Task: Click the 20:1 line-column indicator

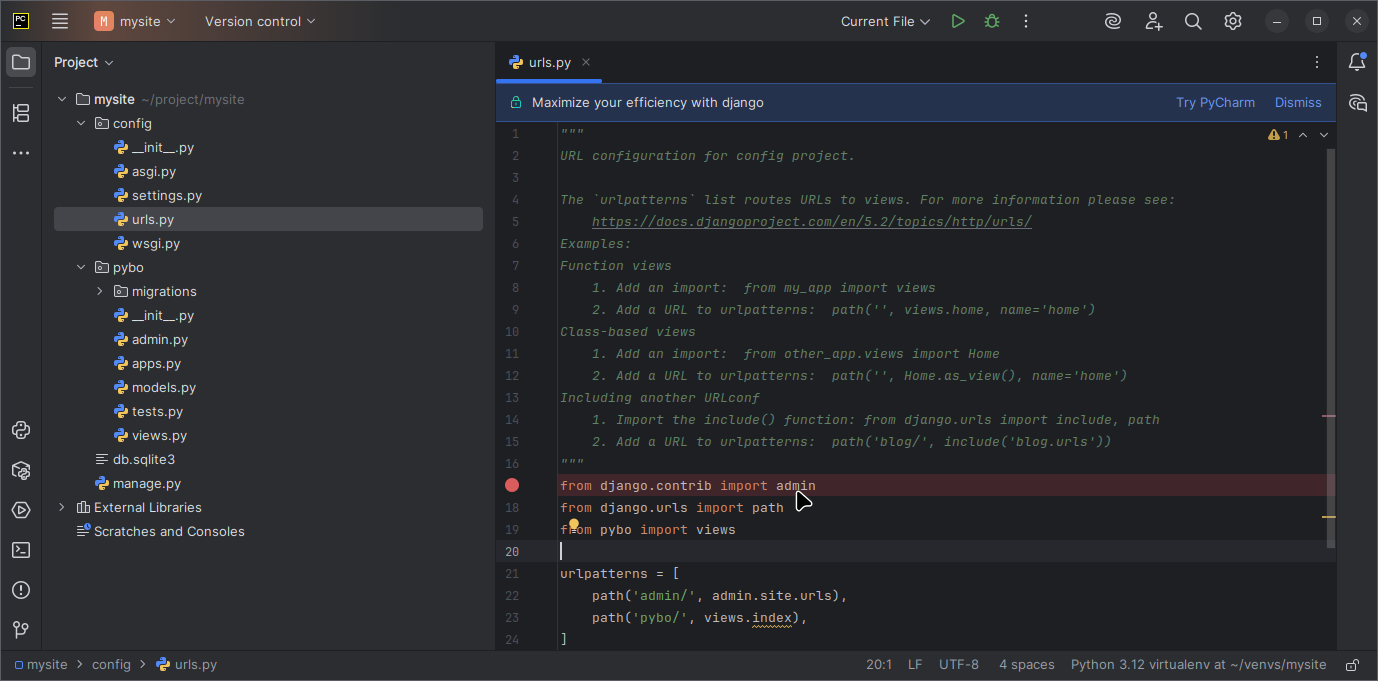Action: (x=879, y=665)
